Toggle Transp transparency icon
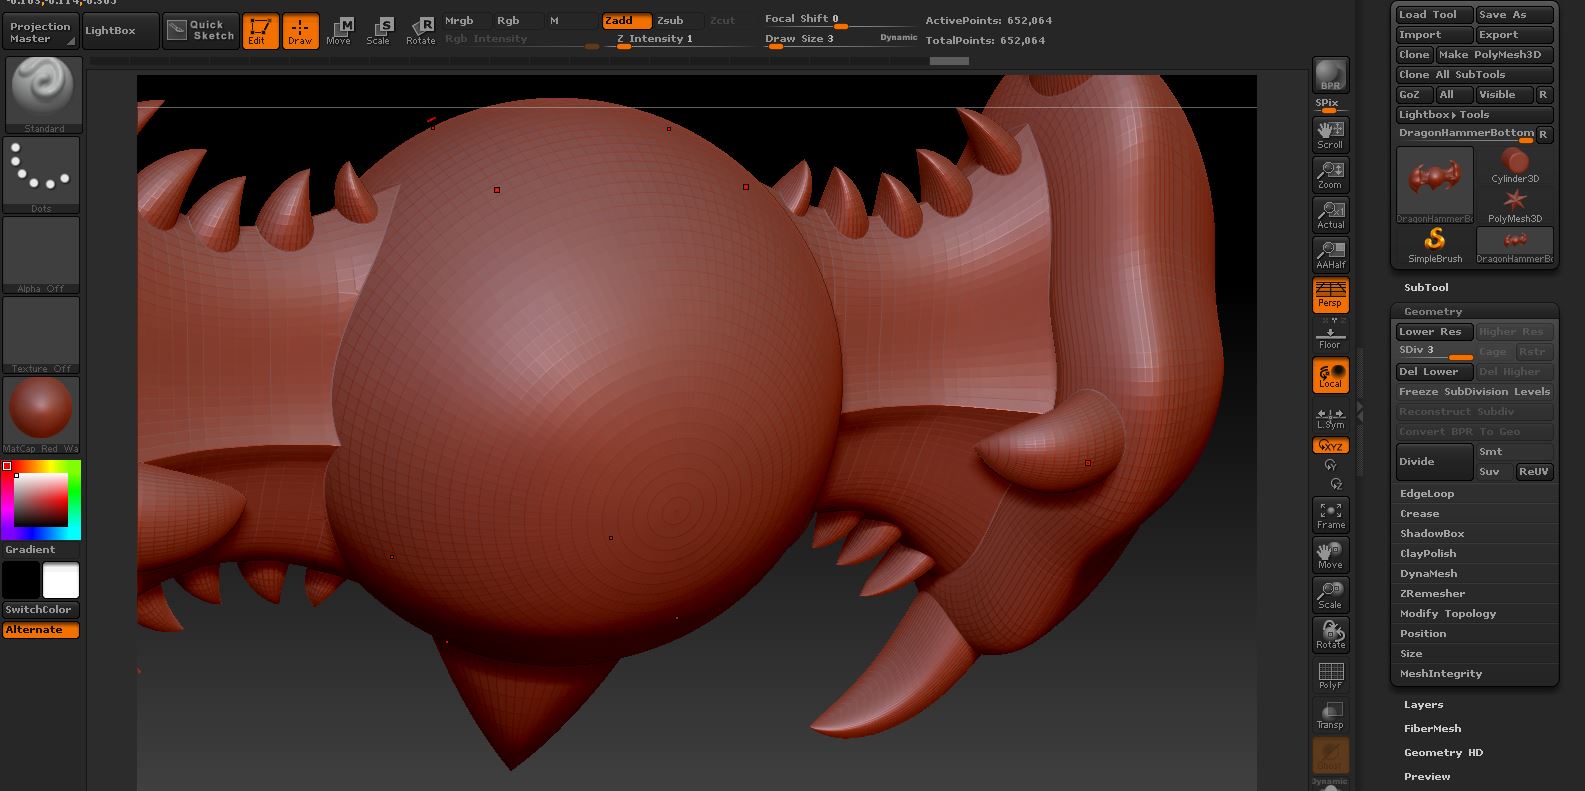This screenshot has height=791, width=1585. click(1330, 715)
